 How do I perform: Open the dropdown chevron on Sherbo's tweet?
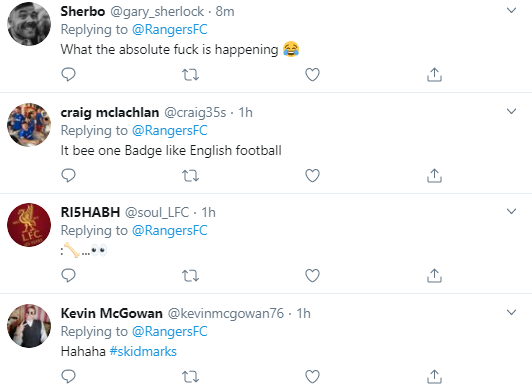[511, 10]
